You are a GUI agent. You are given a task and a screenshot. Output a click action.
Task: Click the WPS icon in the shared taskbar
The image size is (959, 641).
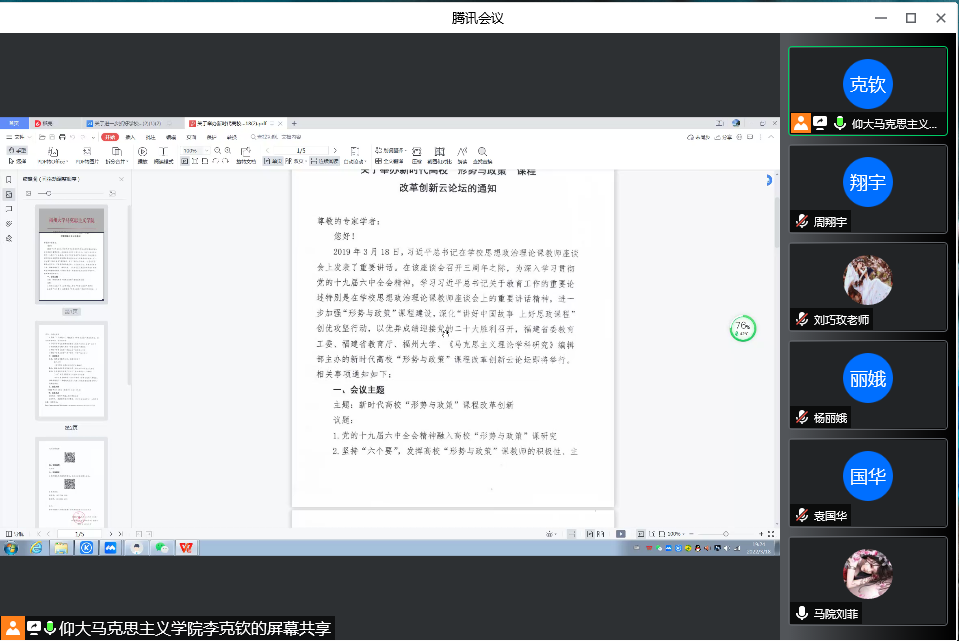coord(185,547)
